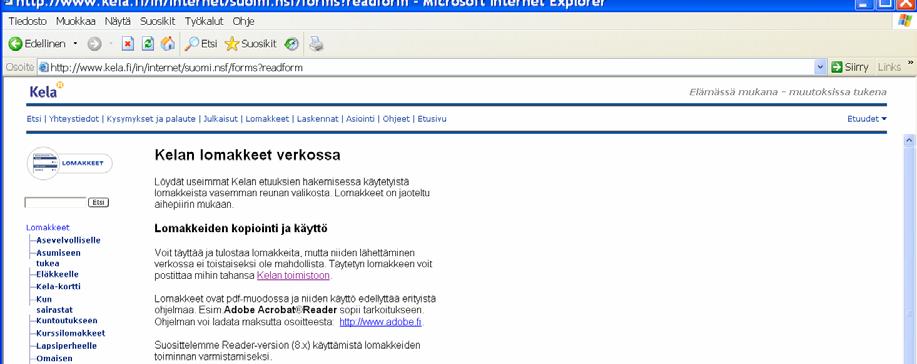Expand the address bar dropdown arrow
This screenshot has width=917, height=364.
[820, 67]
